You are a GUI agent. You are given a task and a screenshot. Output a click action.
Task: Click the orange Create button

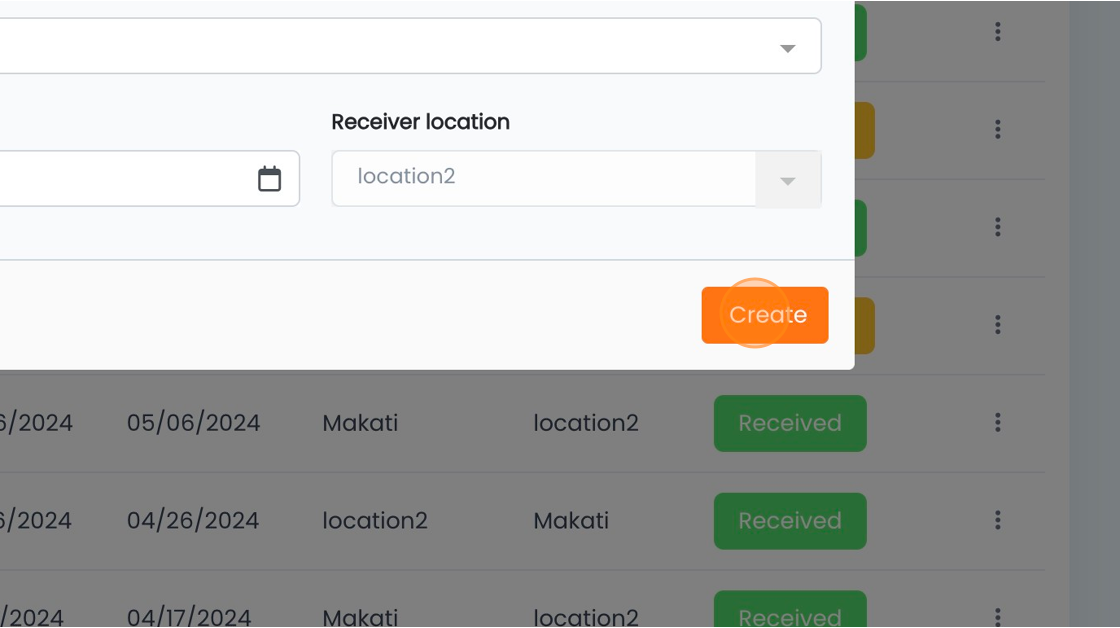(764, 315)
